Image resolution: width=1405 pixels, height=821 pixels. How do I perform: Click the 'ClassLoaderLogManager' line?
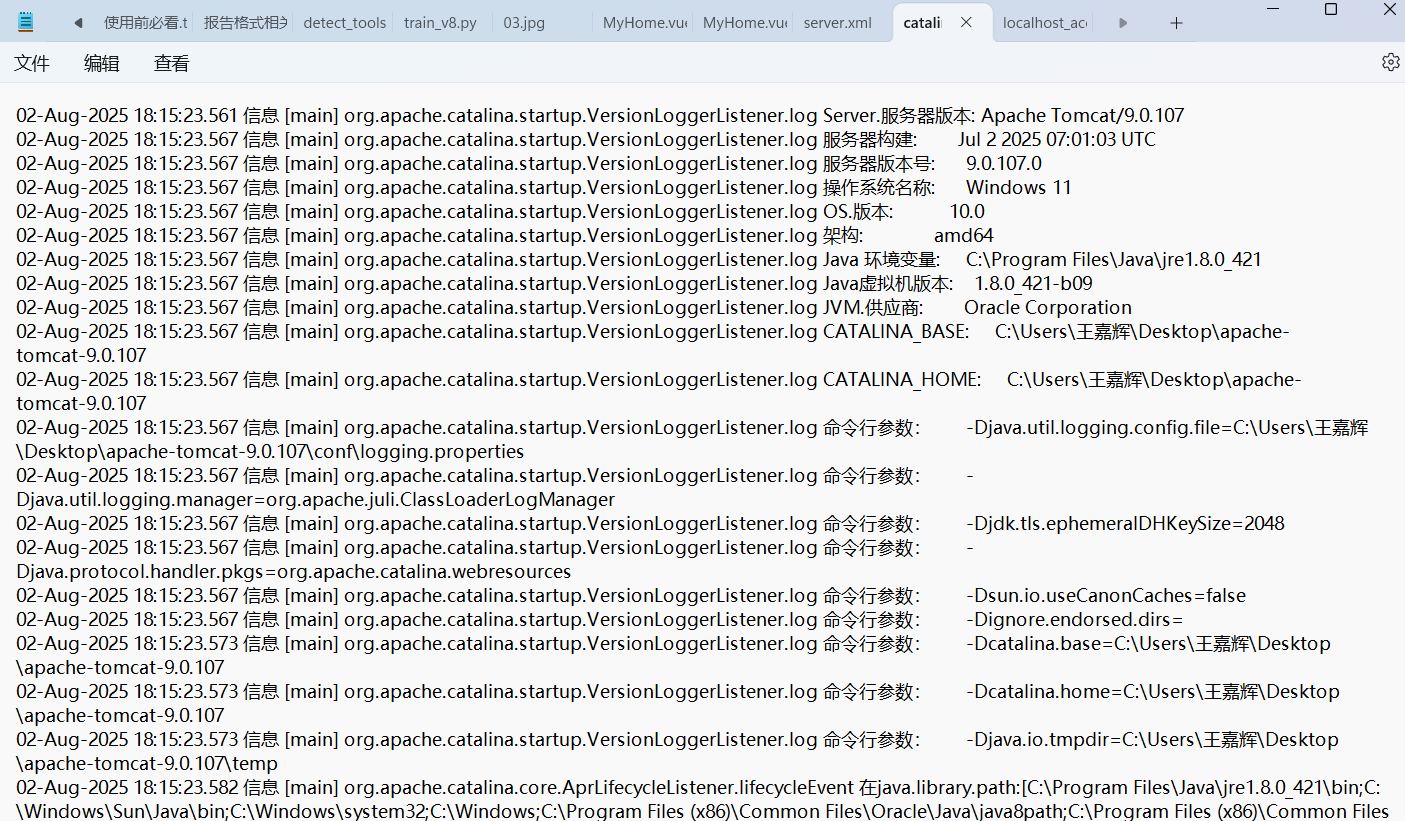click(x=316, y=499)
